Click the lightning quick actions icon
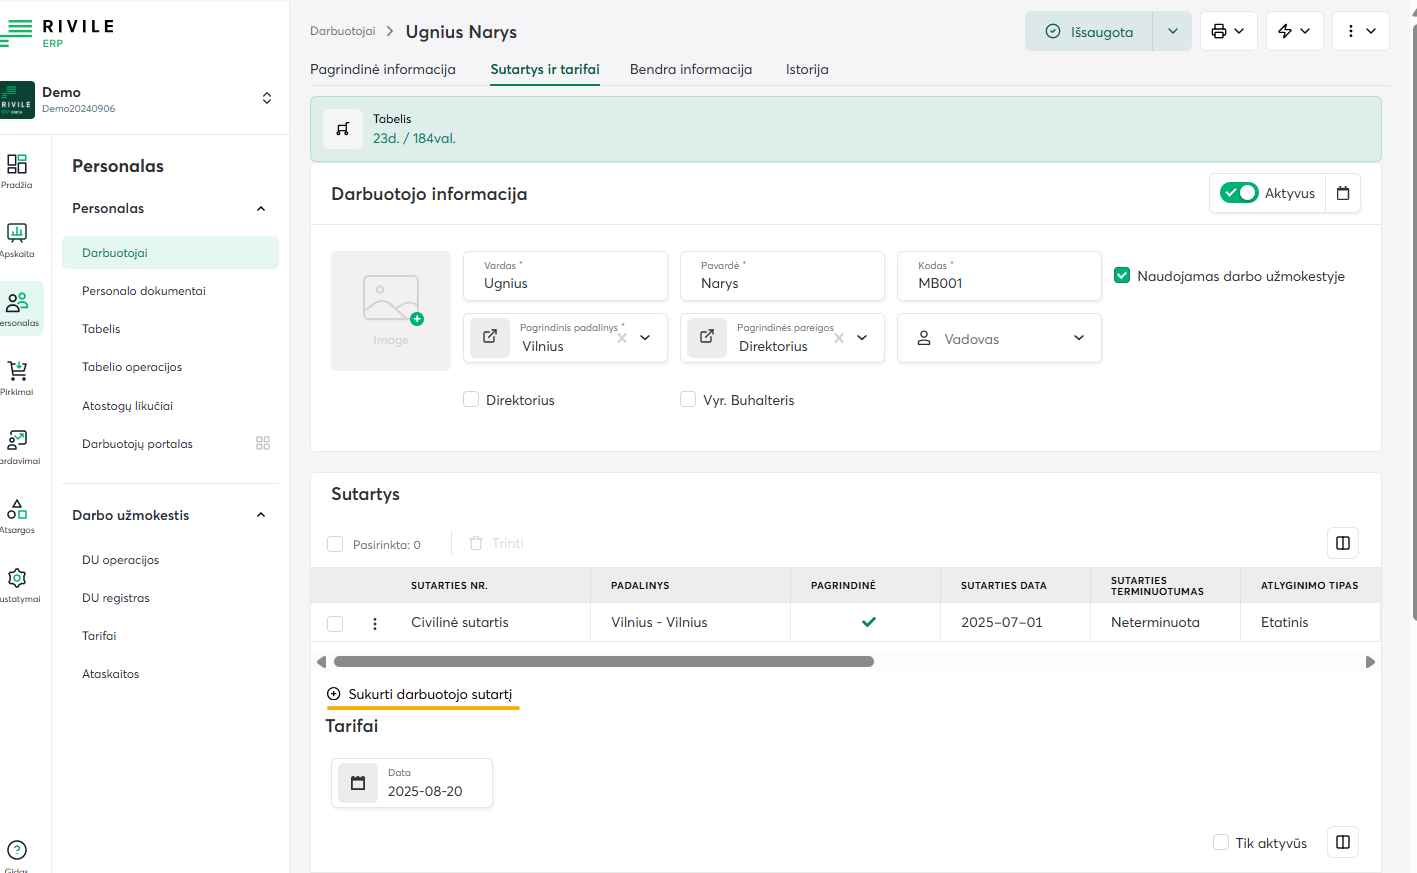 [x=1294, y=31]
